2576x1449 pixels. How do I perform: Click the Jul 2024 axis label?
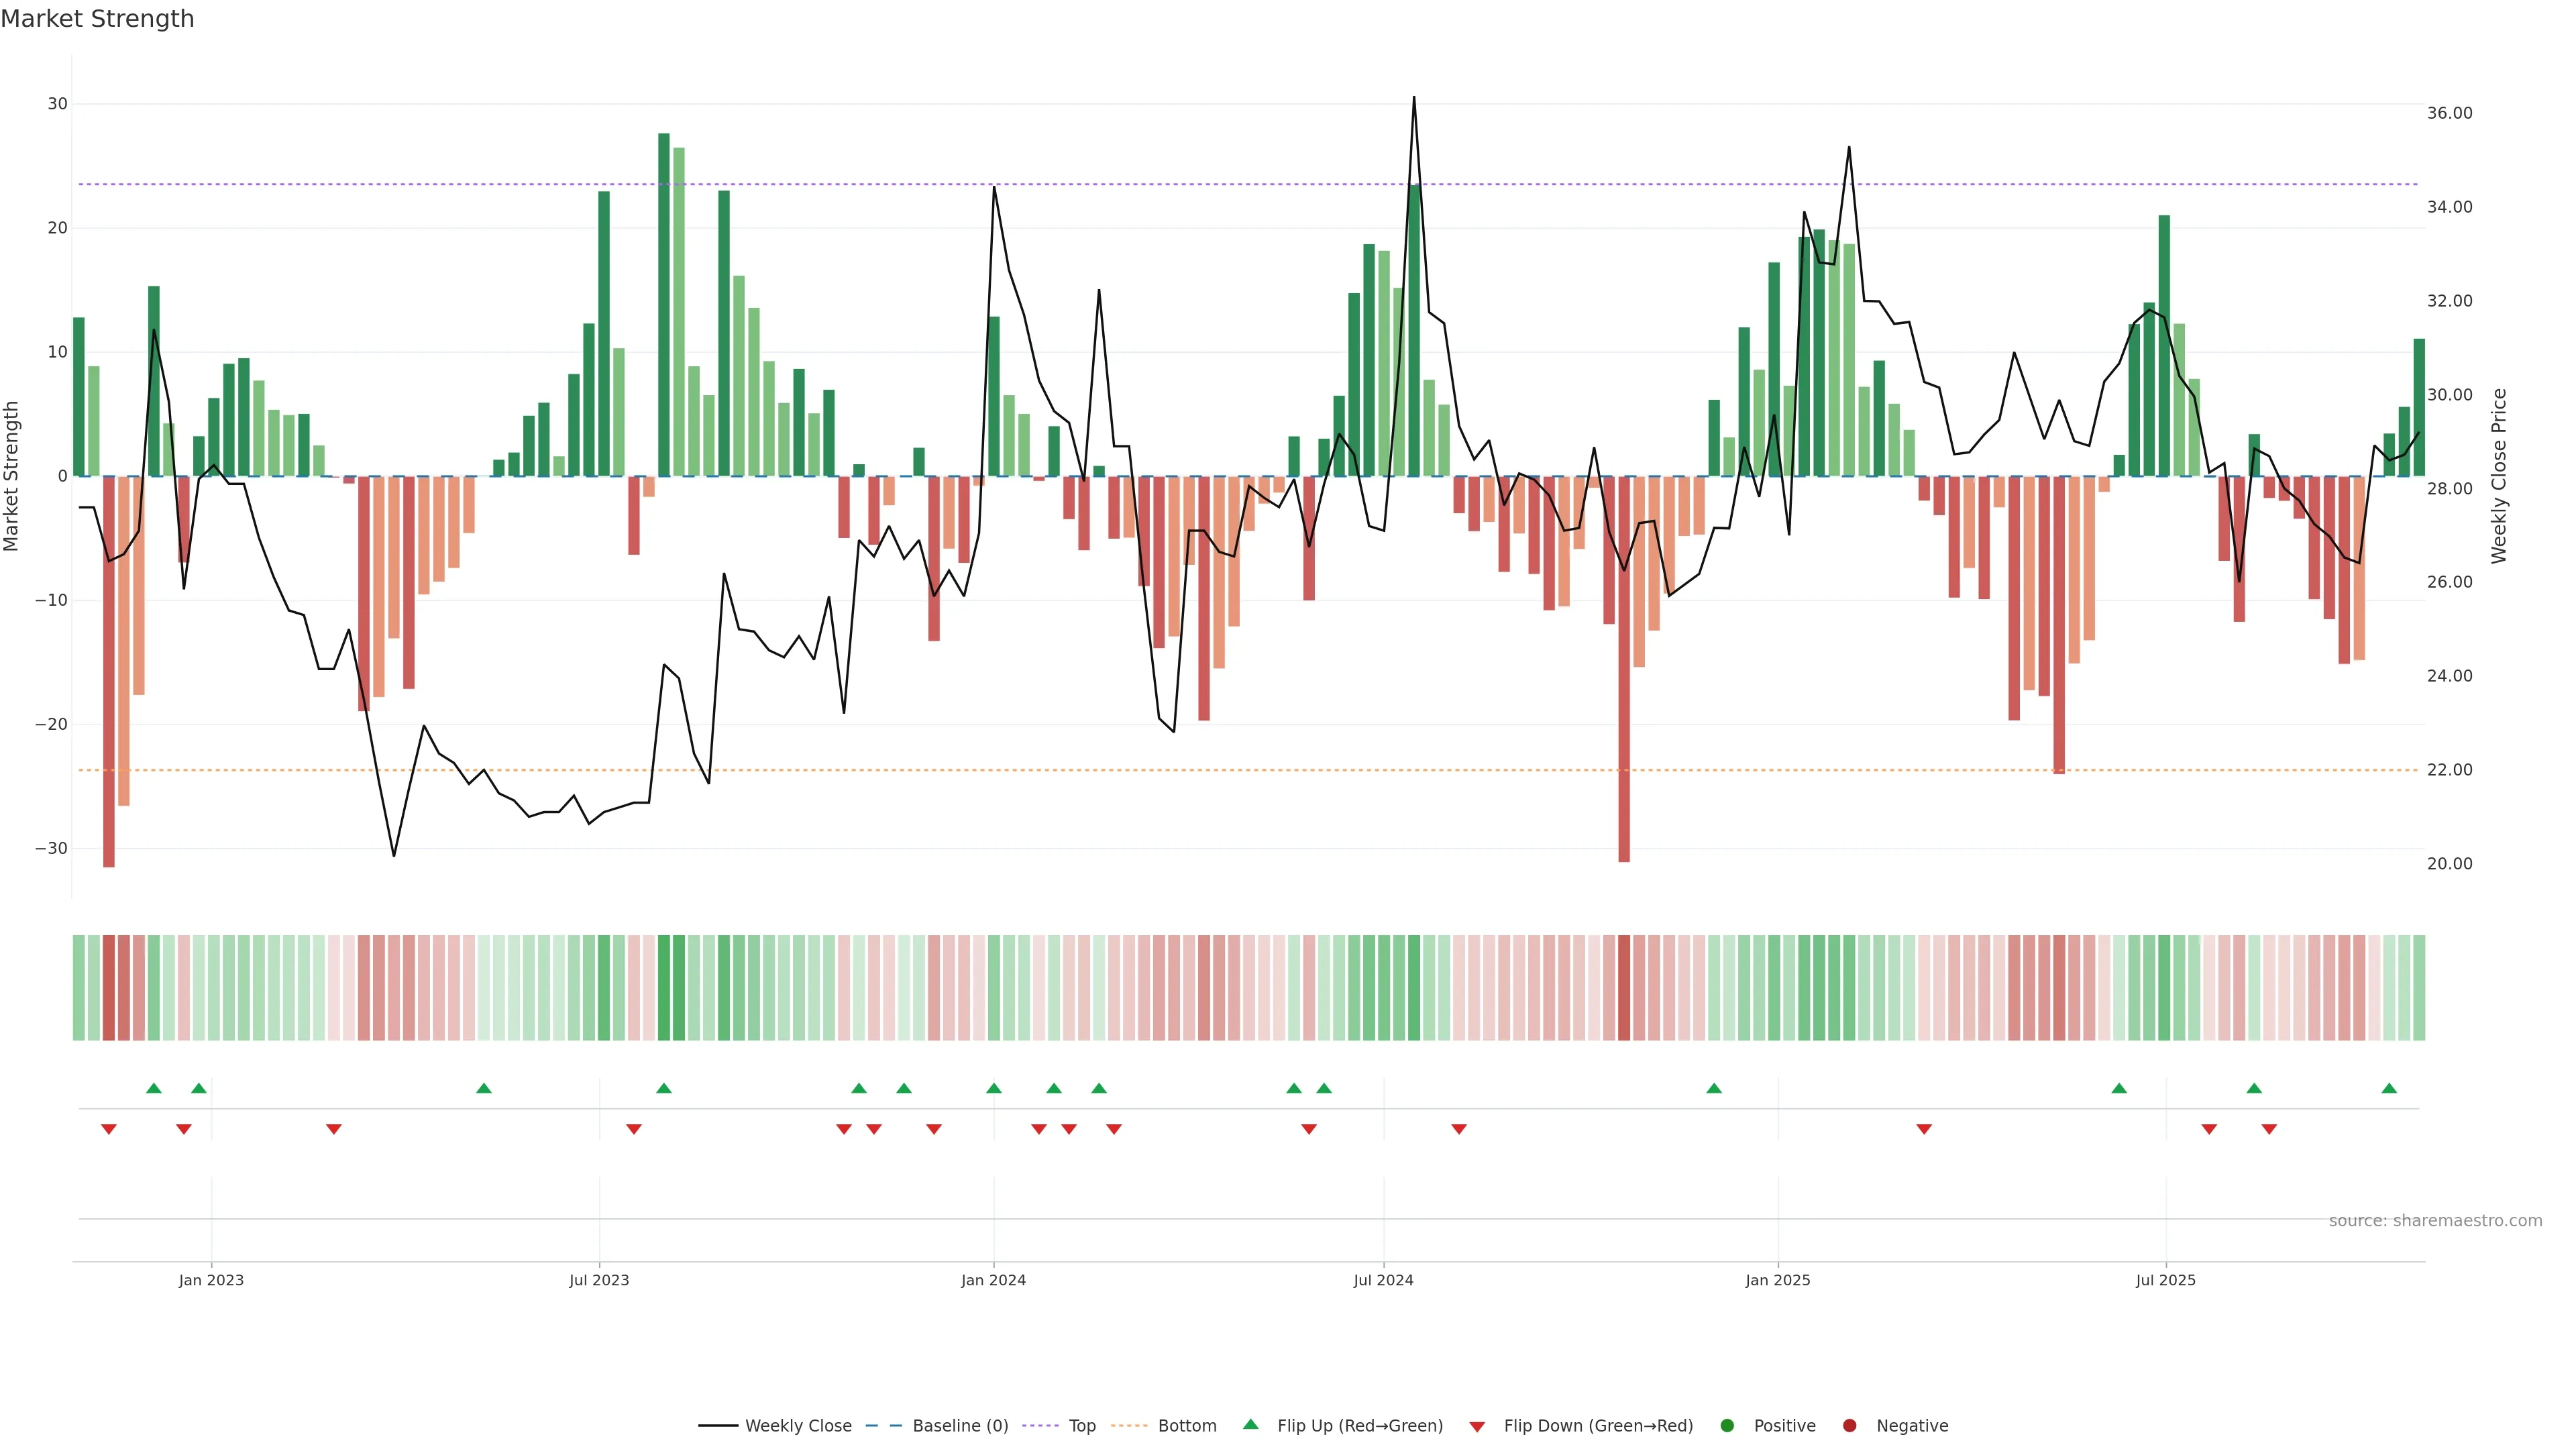(x=1383, y=1280)
